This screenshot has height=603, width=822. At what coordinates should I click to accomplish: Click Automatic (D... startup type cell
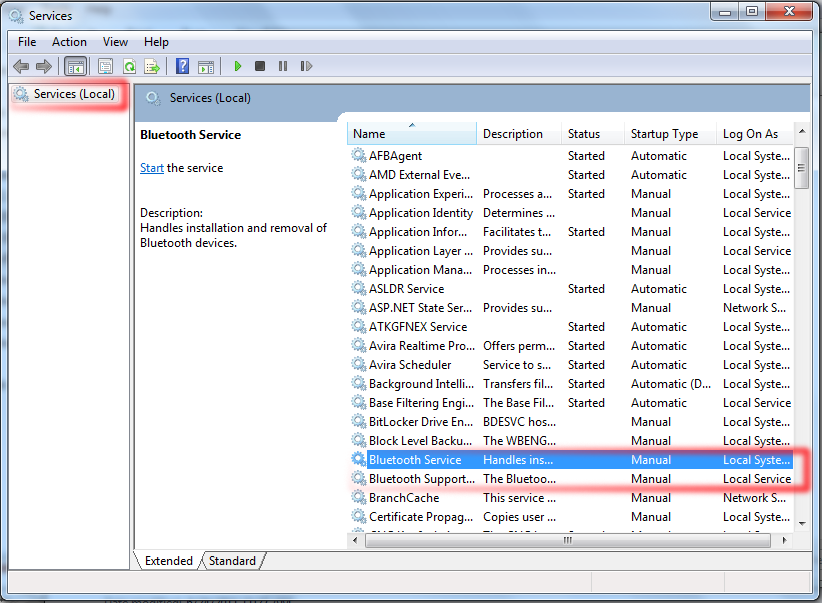pos(670,383)
